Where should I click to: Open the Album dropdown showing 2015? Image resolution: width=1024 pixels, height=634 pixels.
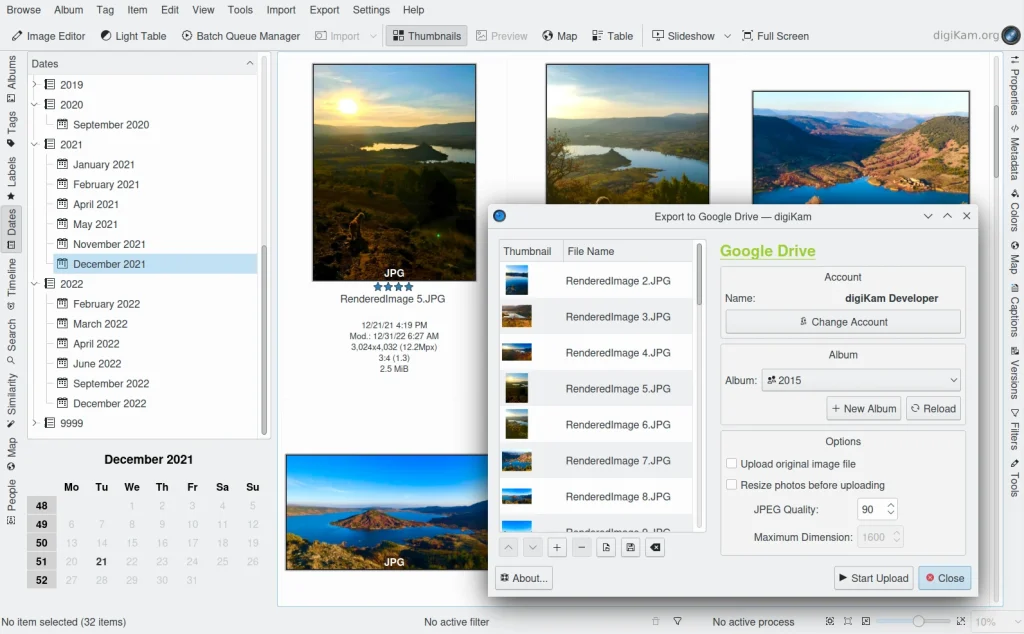[859, 380]
